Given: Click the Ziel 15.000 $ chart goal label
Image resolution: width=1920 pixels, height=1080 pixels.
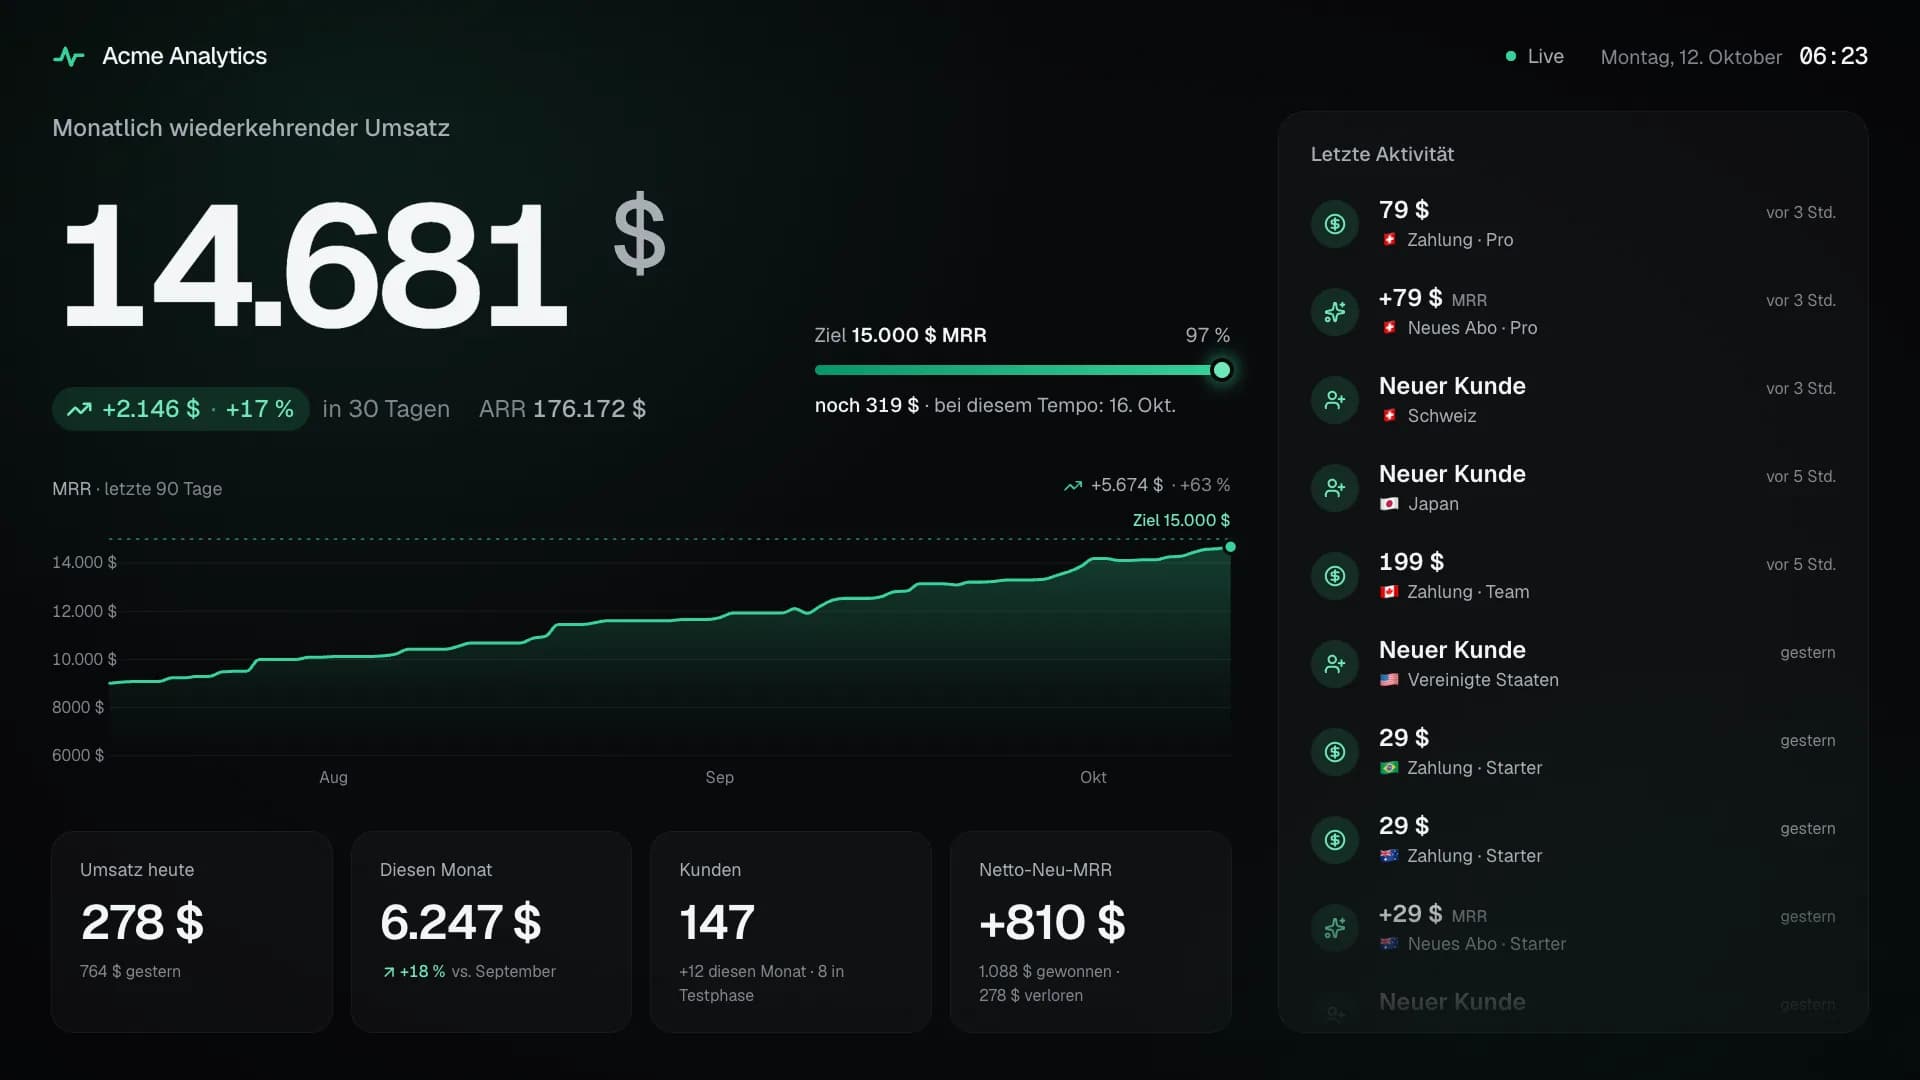Looking at the screenshot, I should point(1181,520).
